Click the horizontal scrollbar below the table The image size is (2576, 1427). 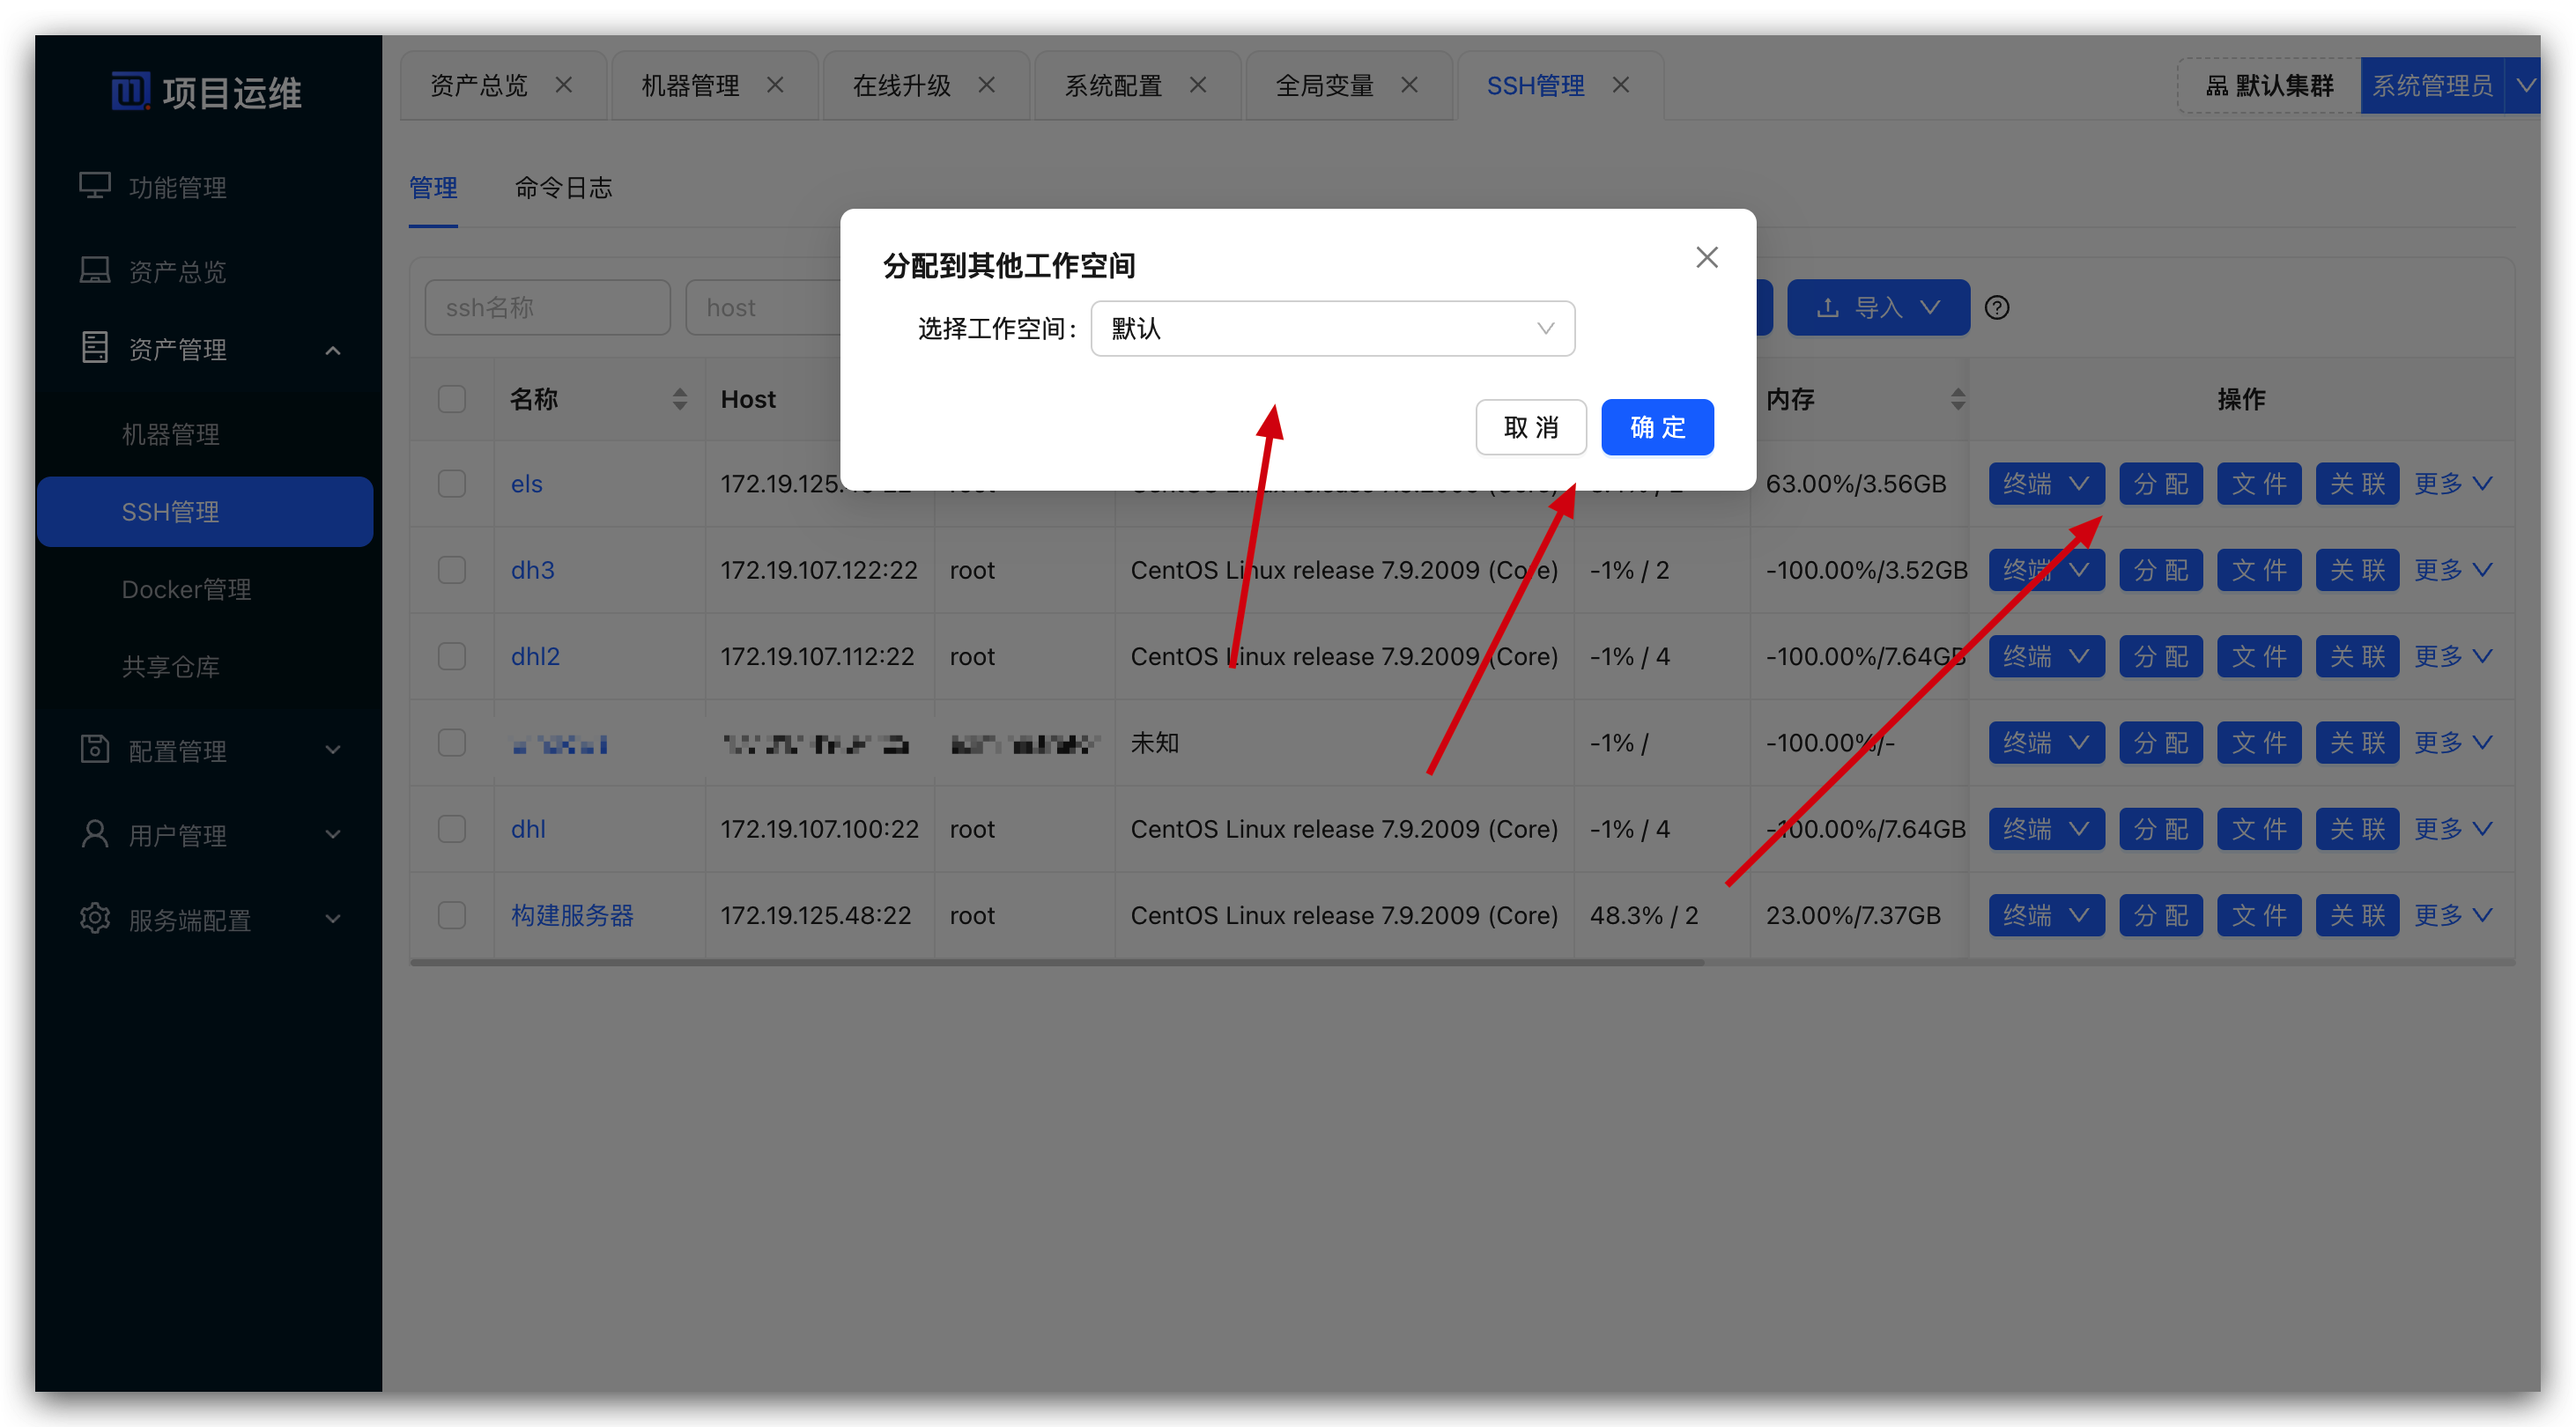[x=1056, y=962]
